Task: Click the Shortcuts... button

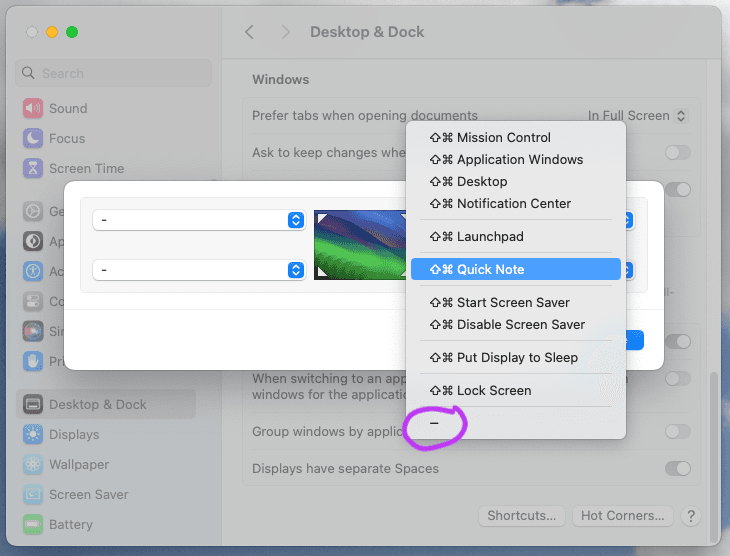Action: coord(521,516)
